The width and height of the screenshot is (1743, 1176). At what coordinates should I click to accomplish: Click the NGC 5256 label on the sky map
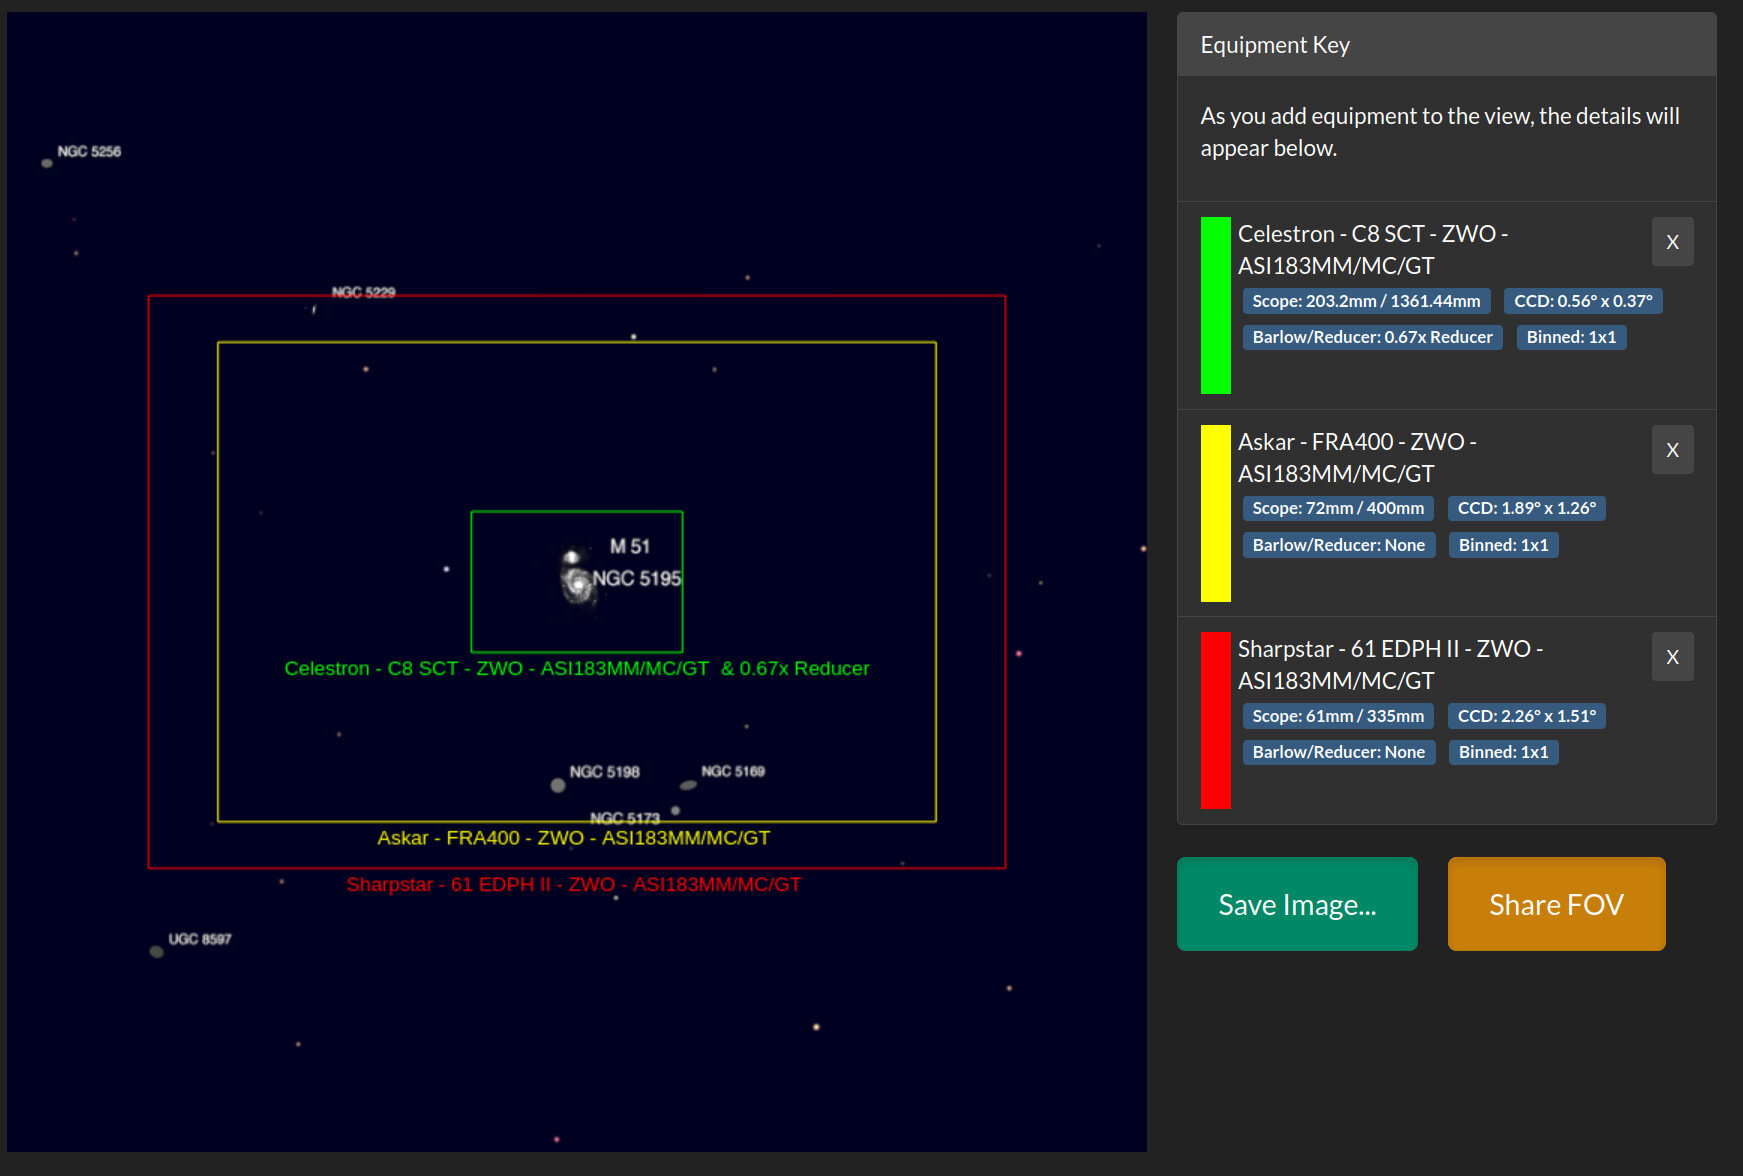click(x=89, y=152)
